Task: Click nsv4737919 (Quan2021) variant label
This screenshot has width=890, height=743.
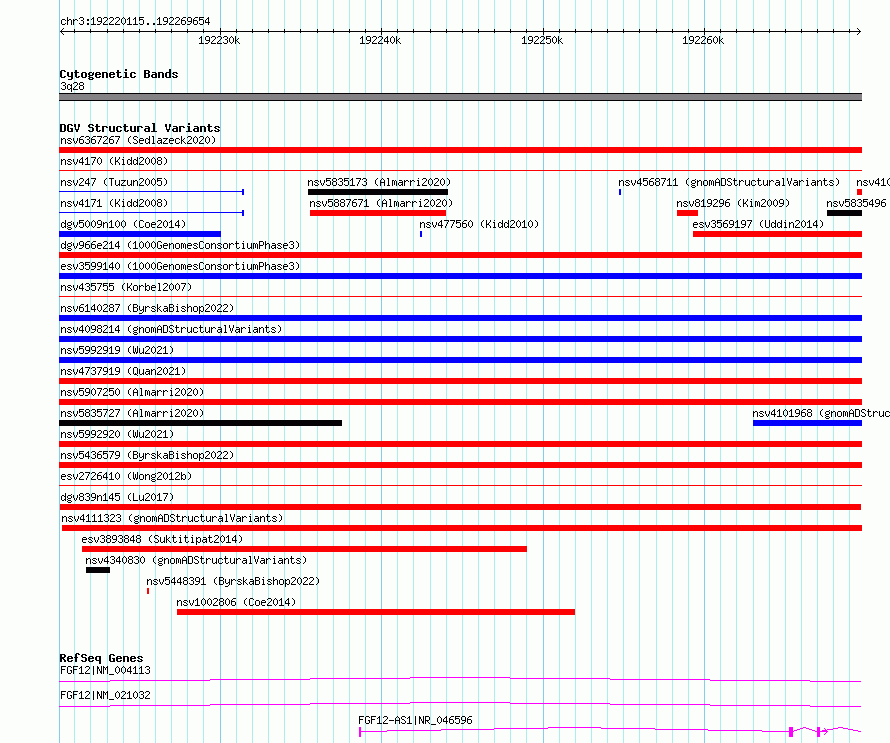Action: [x=123, y=371]
